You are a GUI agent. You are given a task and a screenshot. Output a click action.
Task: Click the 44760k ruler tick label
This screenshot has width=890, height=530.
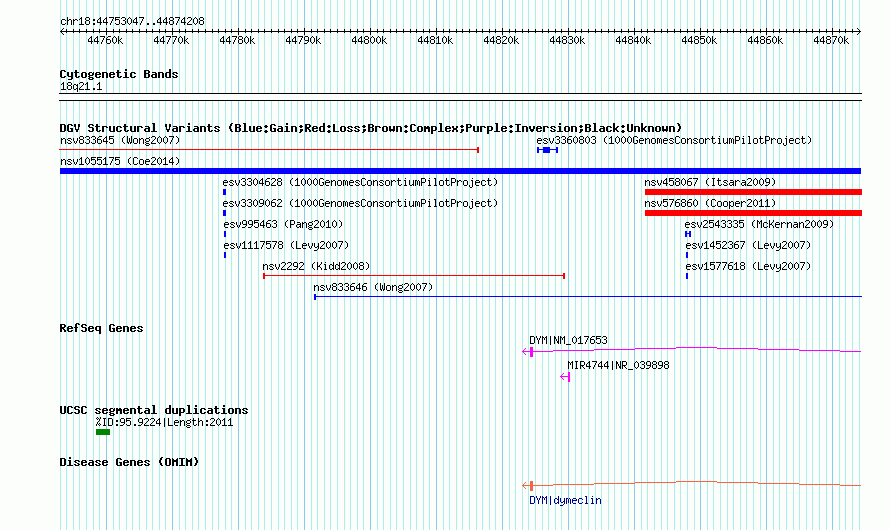tap(105, 40)
